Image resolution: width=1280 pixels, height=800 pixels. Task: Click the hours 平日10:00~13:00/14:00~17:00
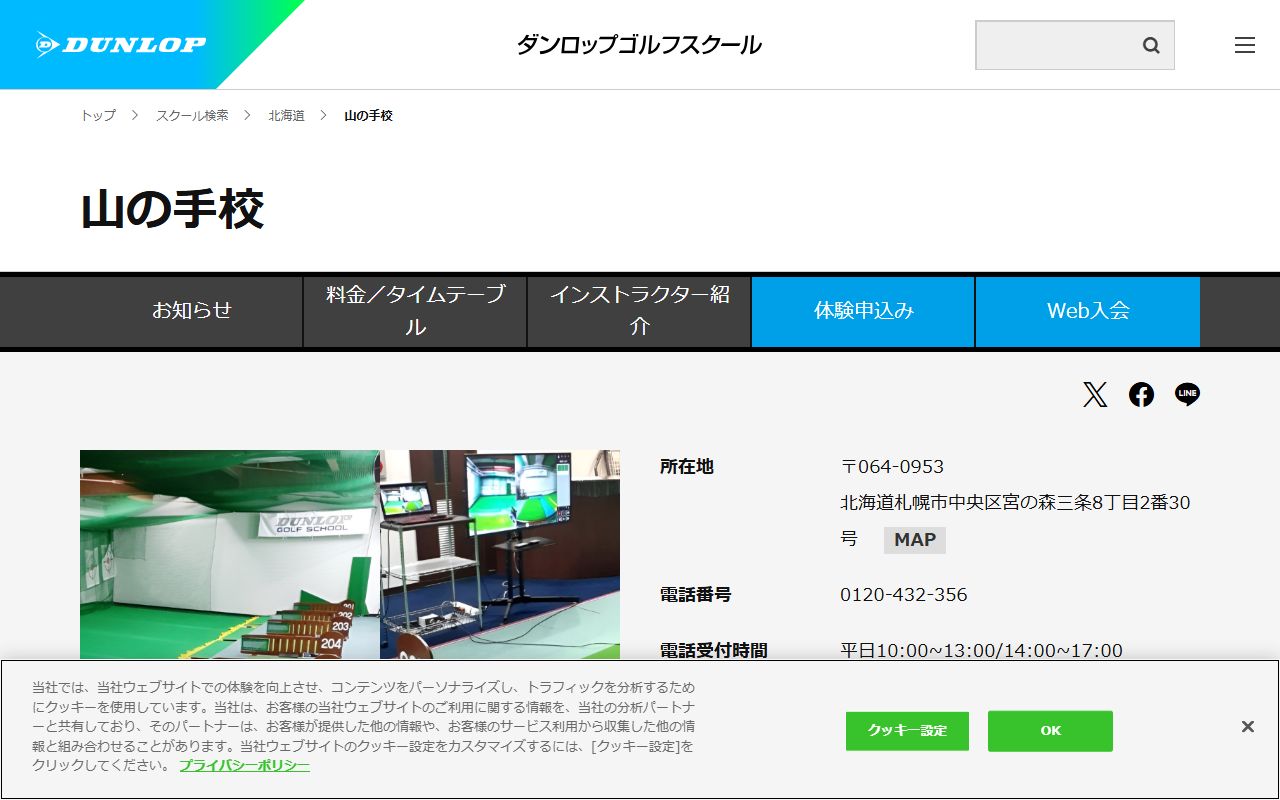pyautogui.click(x=981, y=651)
